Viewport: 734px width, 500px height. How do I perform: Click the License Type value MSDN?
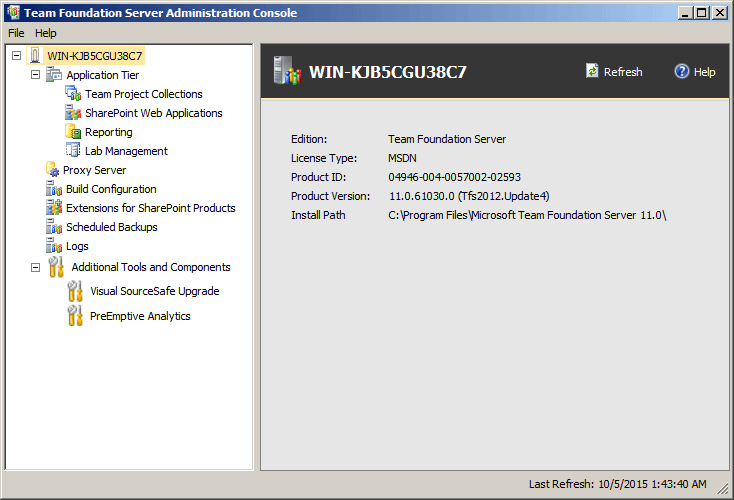[x=402, y=158]
